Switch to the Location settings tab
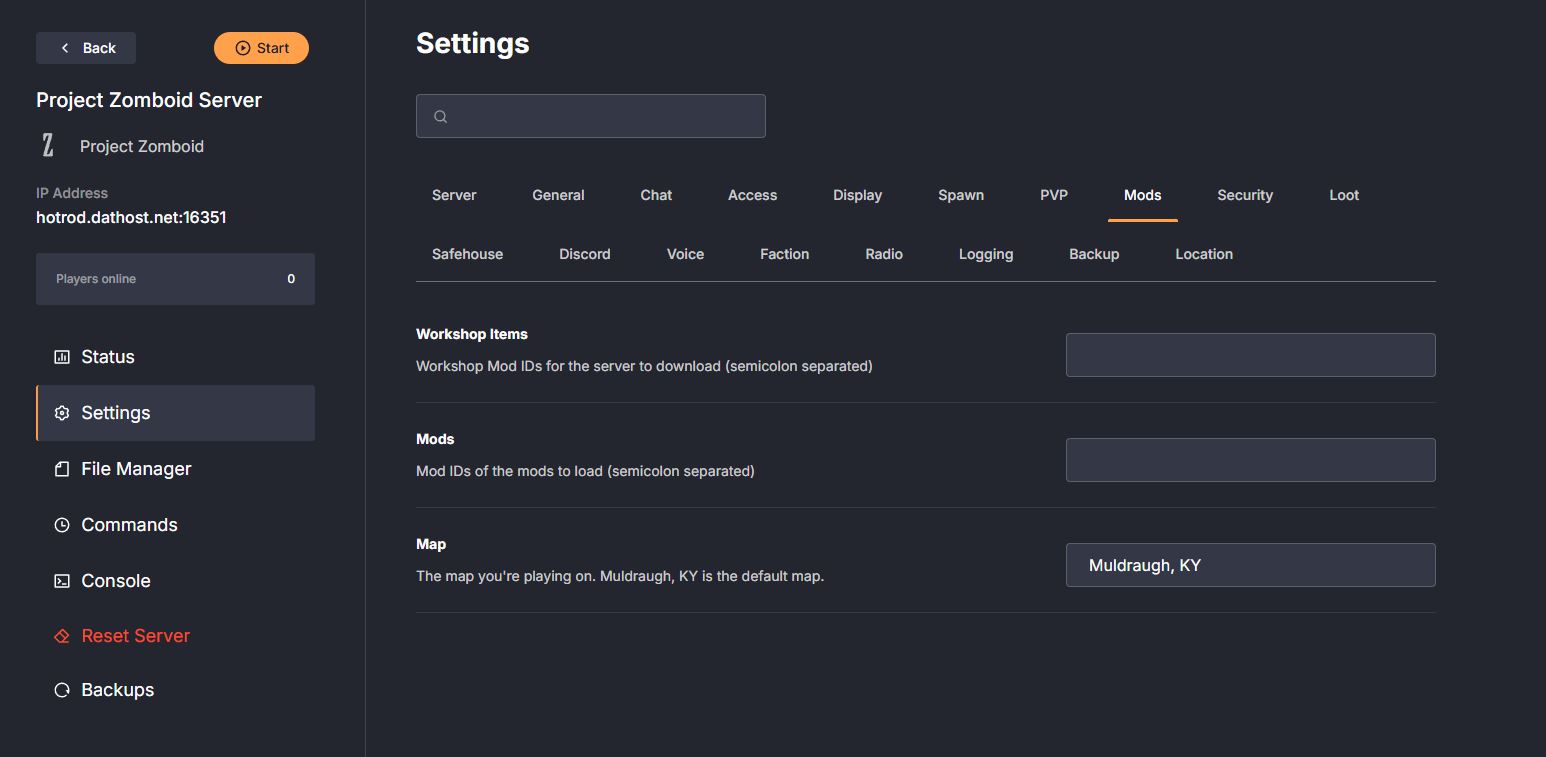This screenshot has height=757, width=1546. pos(1204,254)
